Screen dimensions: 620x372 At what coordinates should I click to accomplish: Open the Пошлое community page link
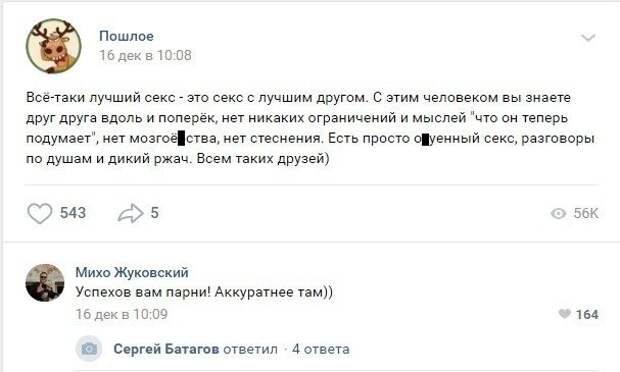click(x=127, y=36)
